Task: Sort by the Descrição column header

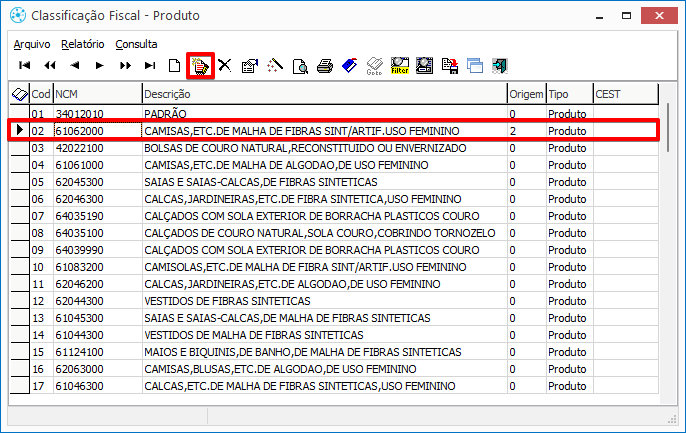Action: 325,94
